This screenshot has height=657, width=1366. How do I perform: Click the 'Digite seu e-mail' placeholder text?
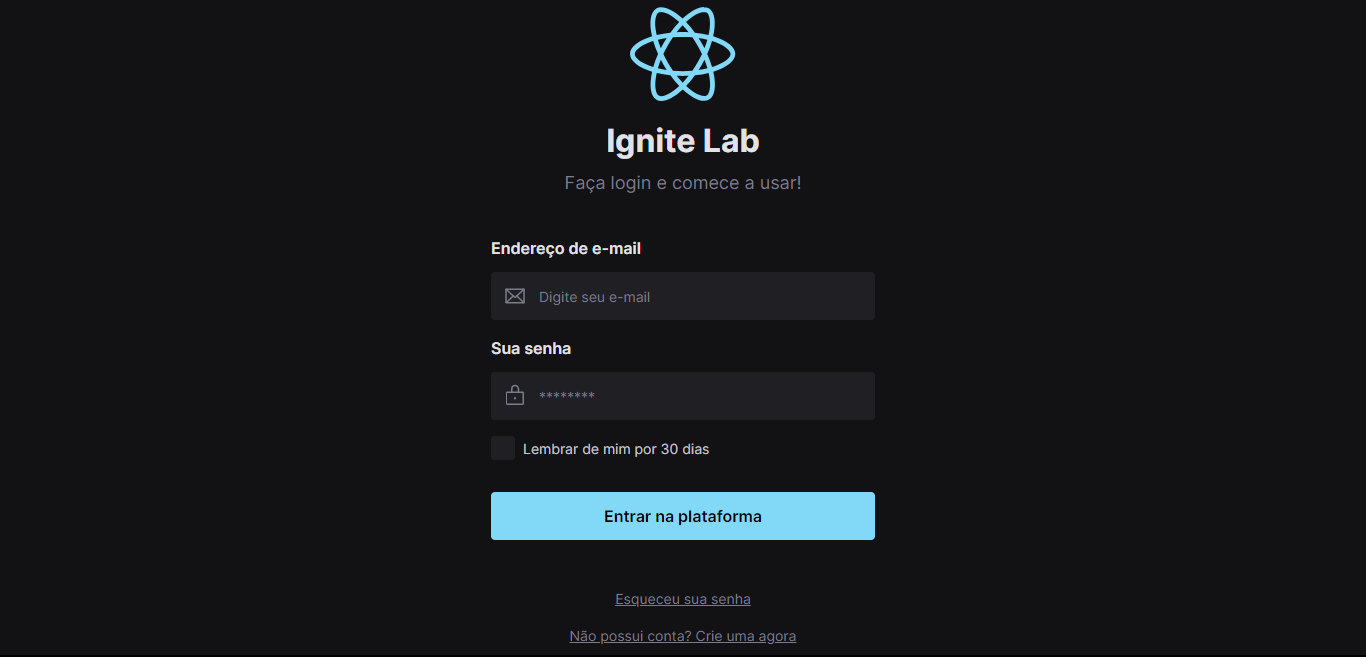coord(595,297)
